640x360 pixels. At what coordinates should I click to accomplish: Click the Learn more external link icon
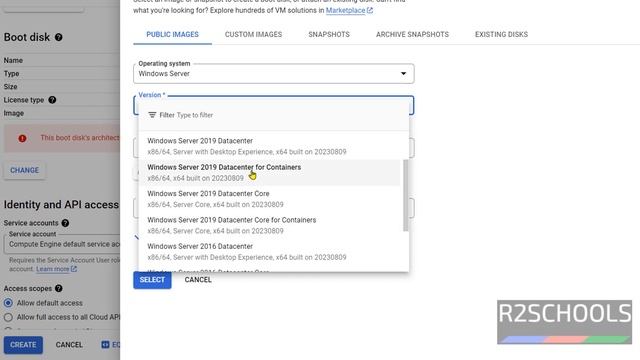click(x=74, y=269)
